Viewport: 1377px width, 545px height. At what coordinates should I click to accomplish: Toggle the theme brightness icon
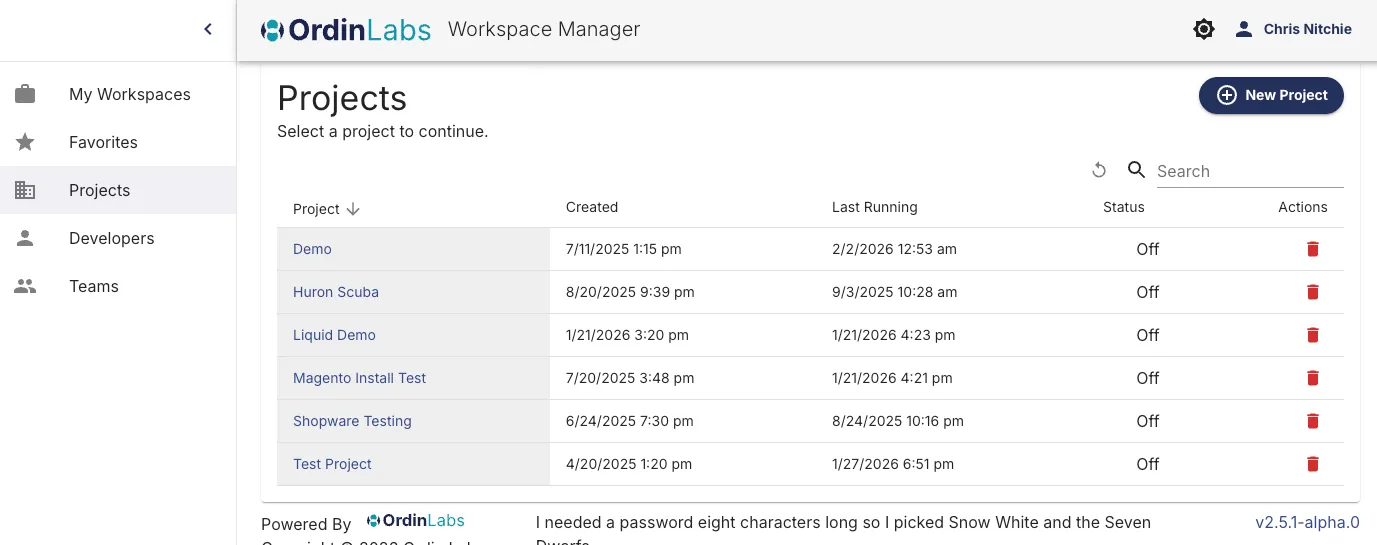[1204, 30]
